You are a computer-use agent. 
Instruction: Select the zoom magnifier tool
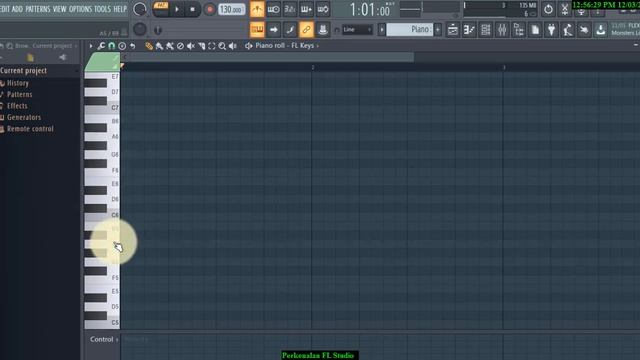click(x=222, y=46)
